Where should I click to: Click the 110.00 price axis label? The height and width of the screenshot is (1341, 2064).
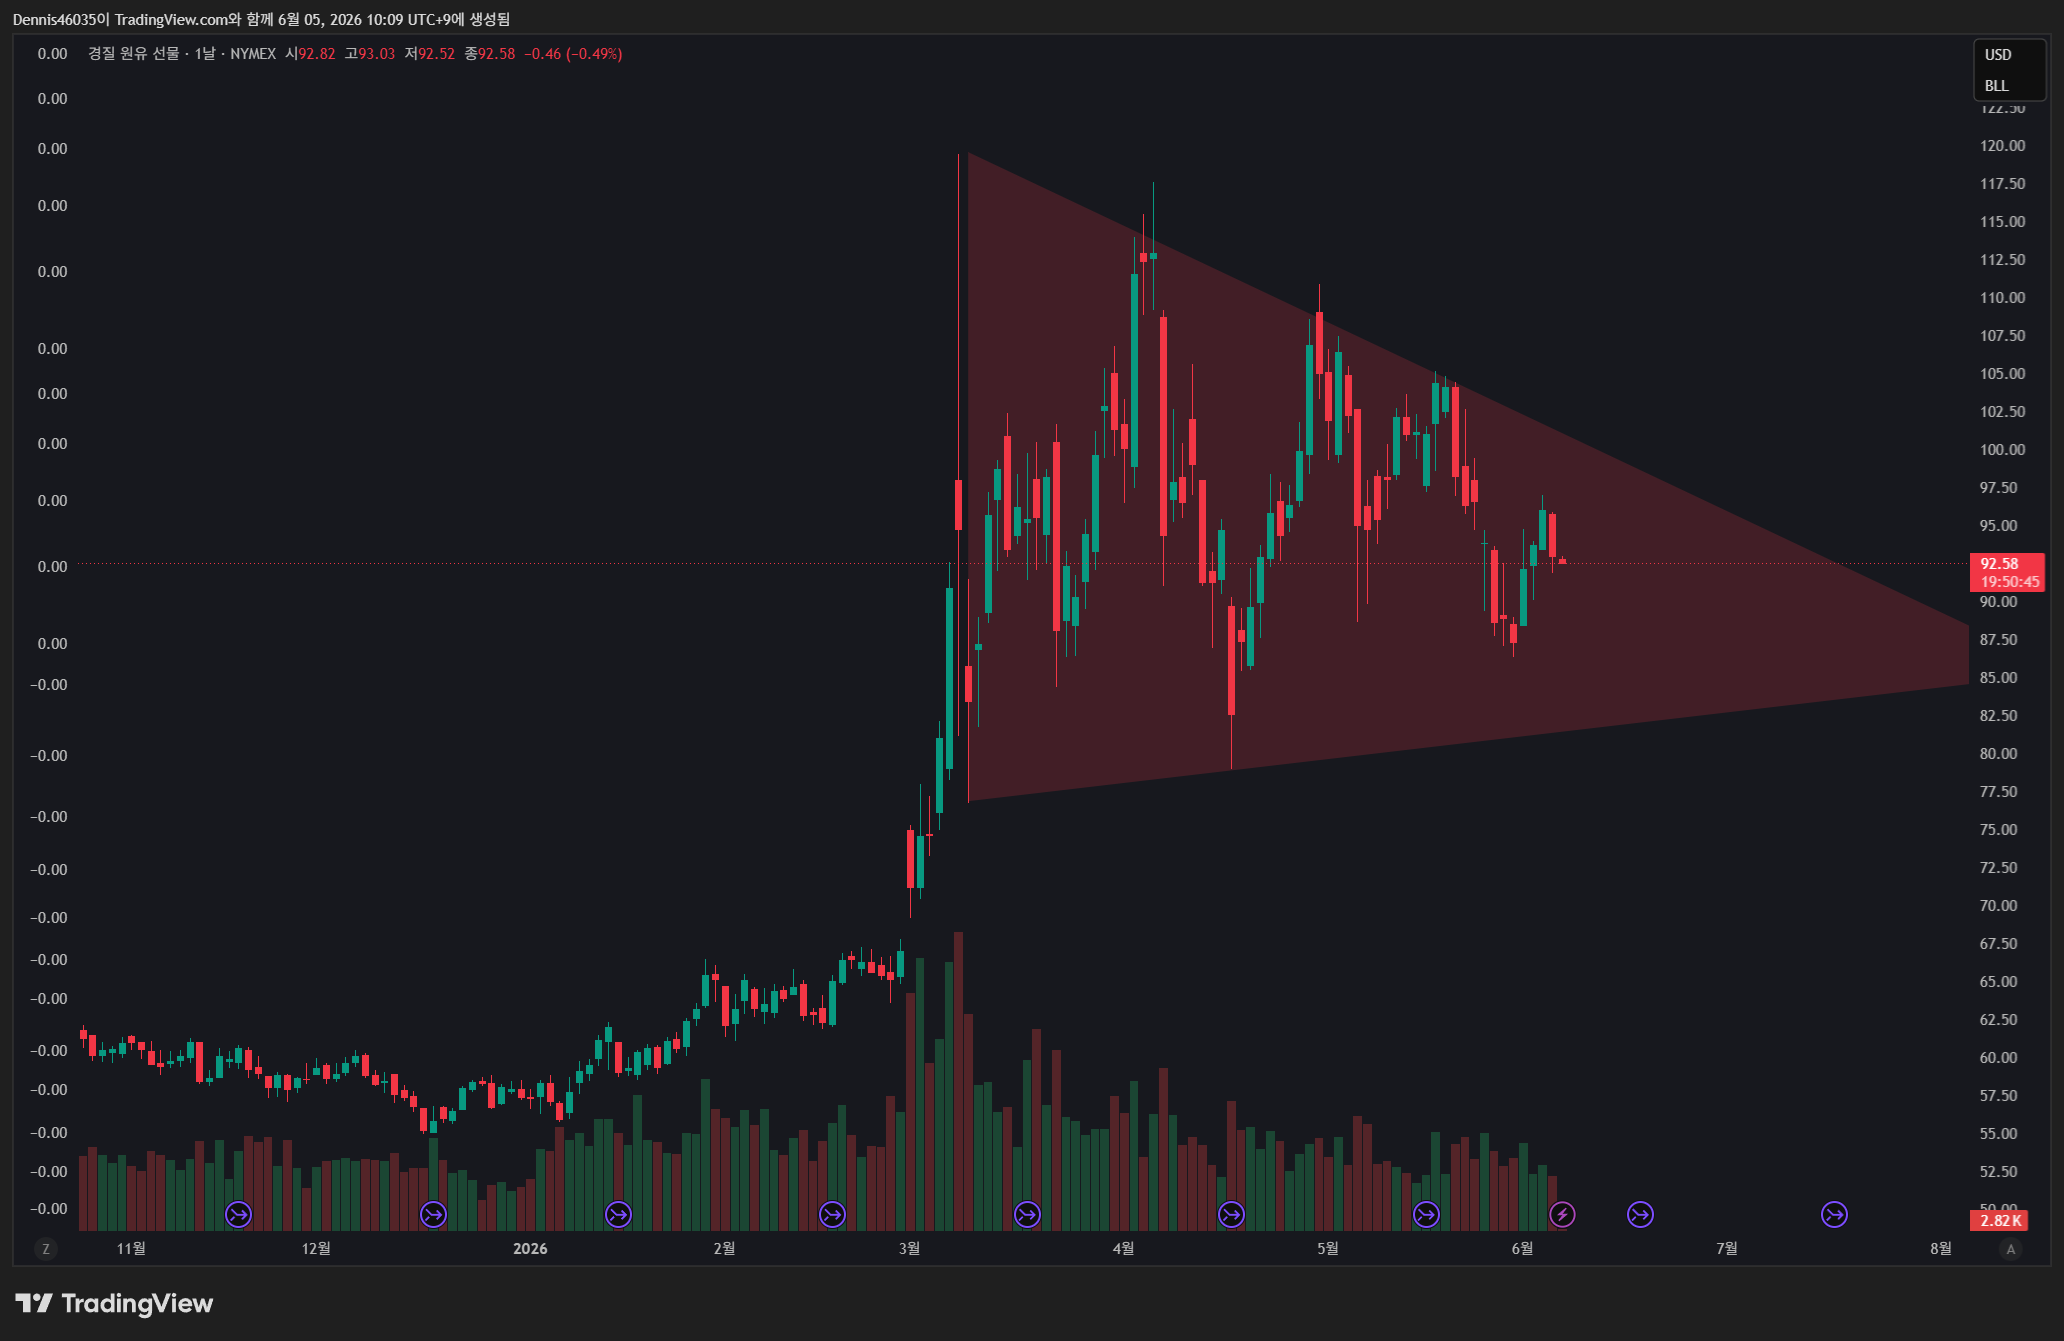point(2002,298)
